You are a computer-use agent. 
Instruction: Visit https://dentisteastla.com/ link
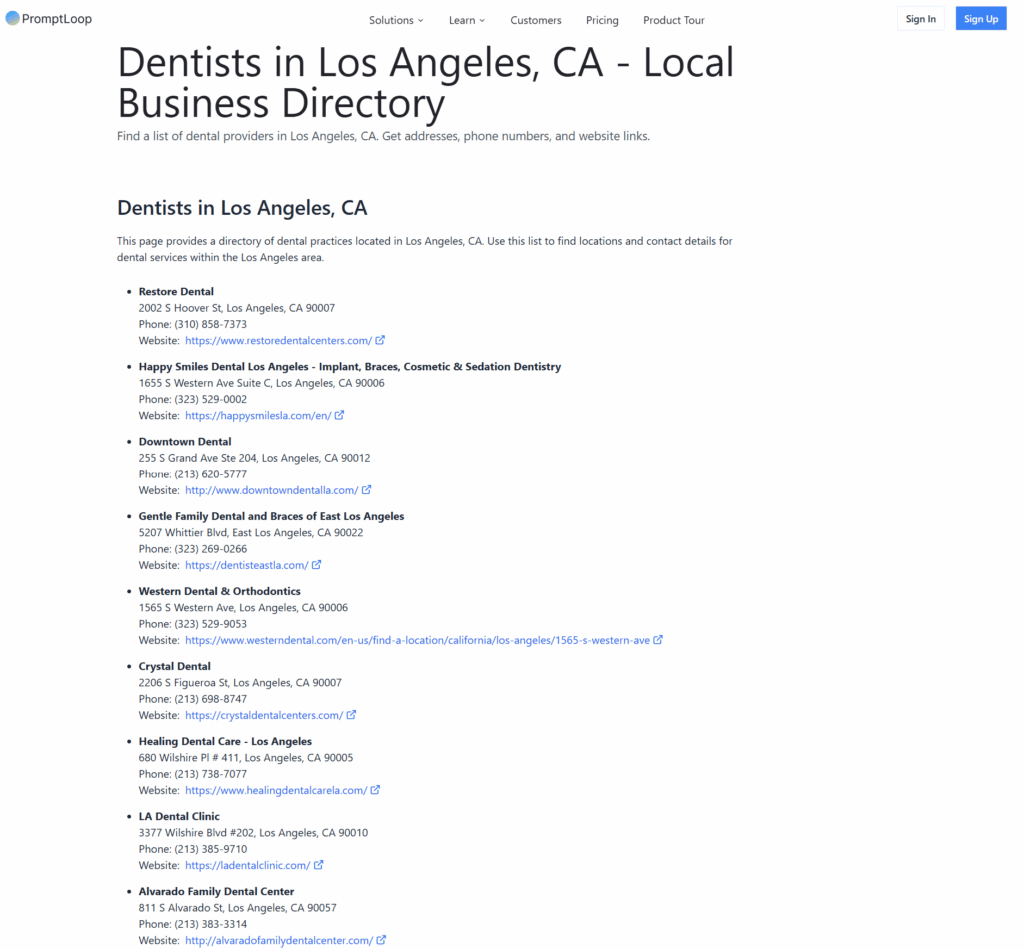247,565
